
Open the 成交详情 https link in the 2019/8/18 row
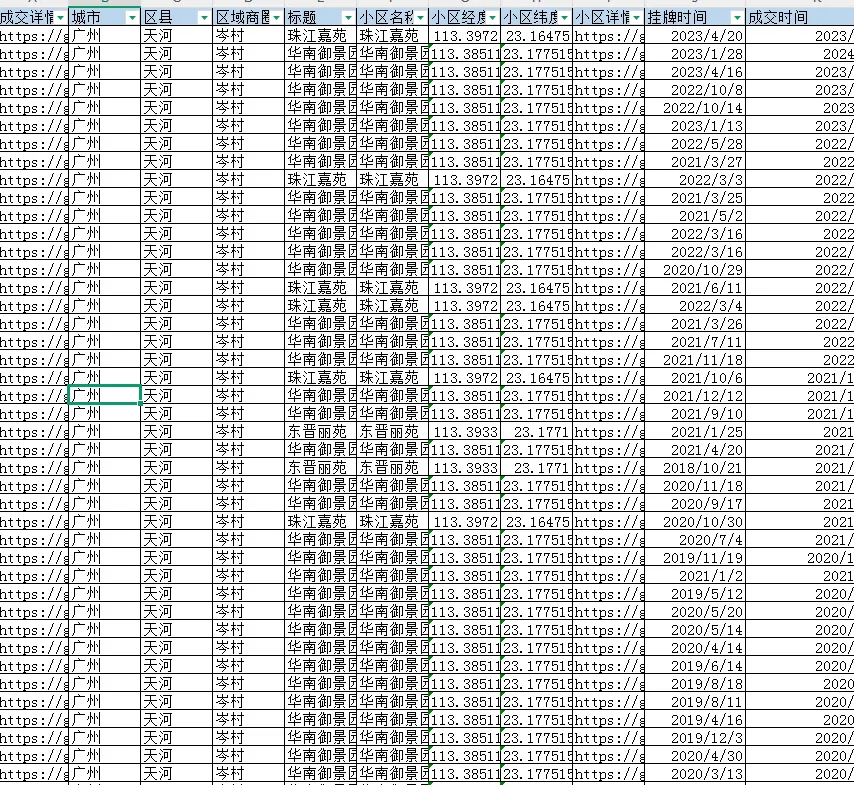point(34,683)
